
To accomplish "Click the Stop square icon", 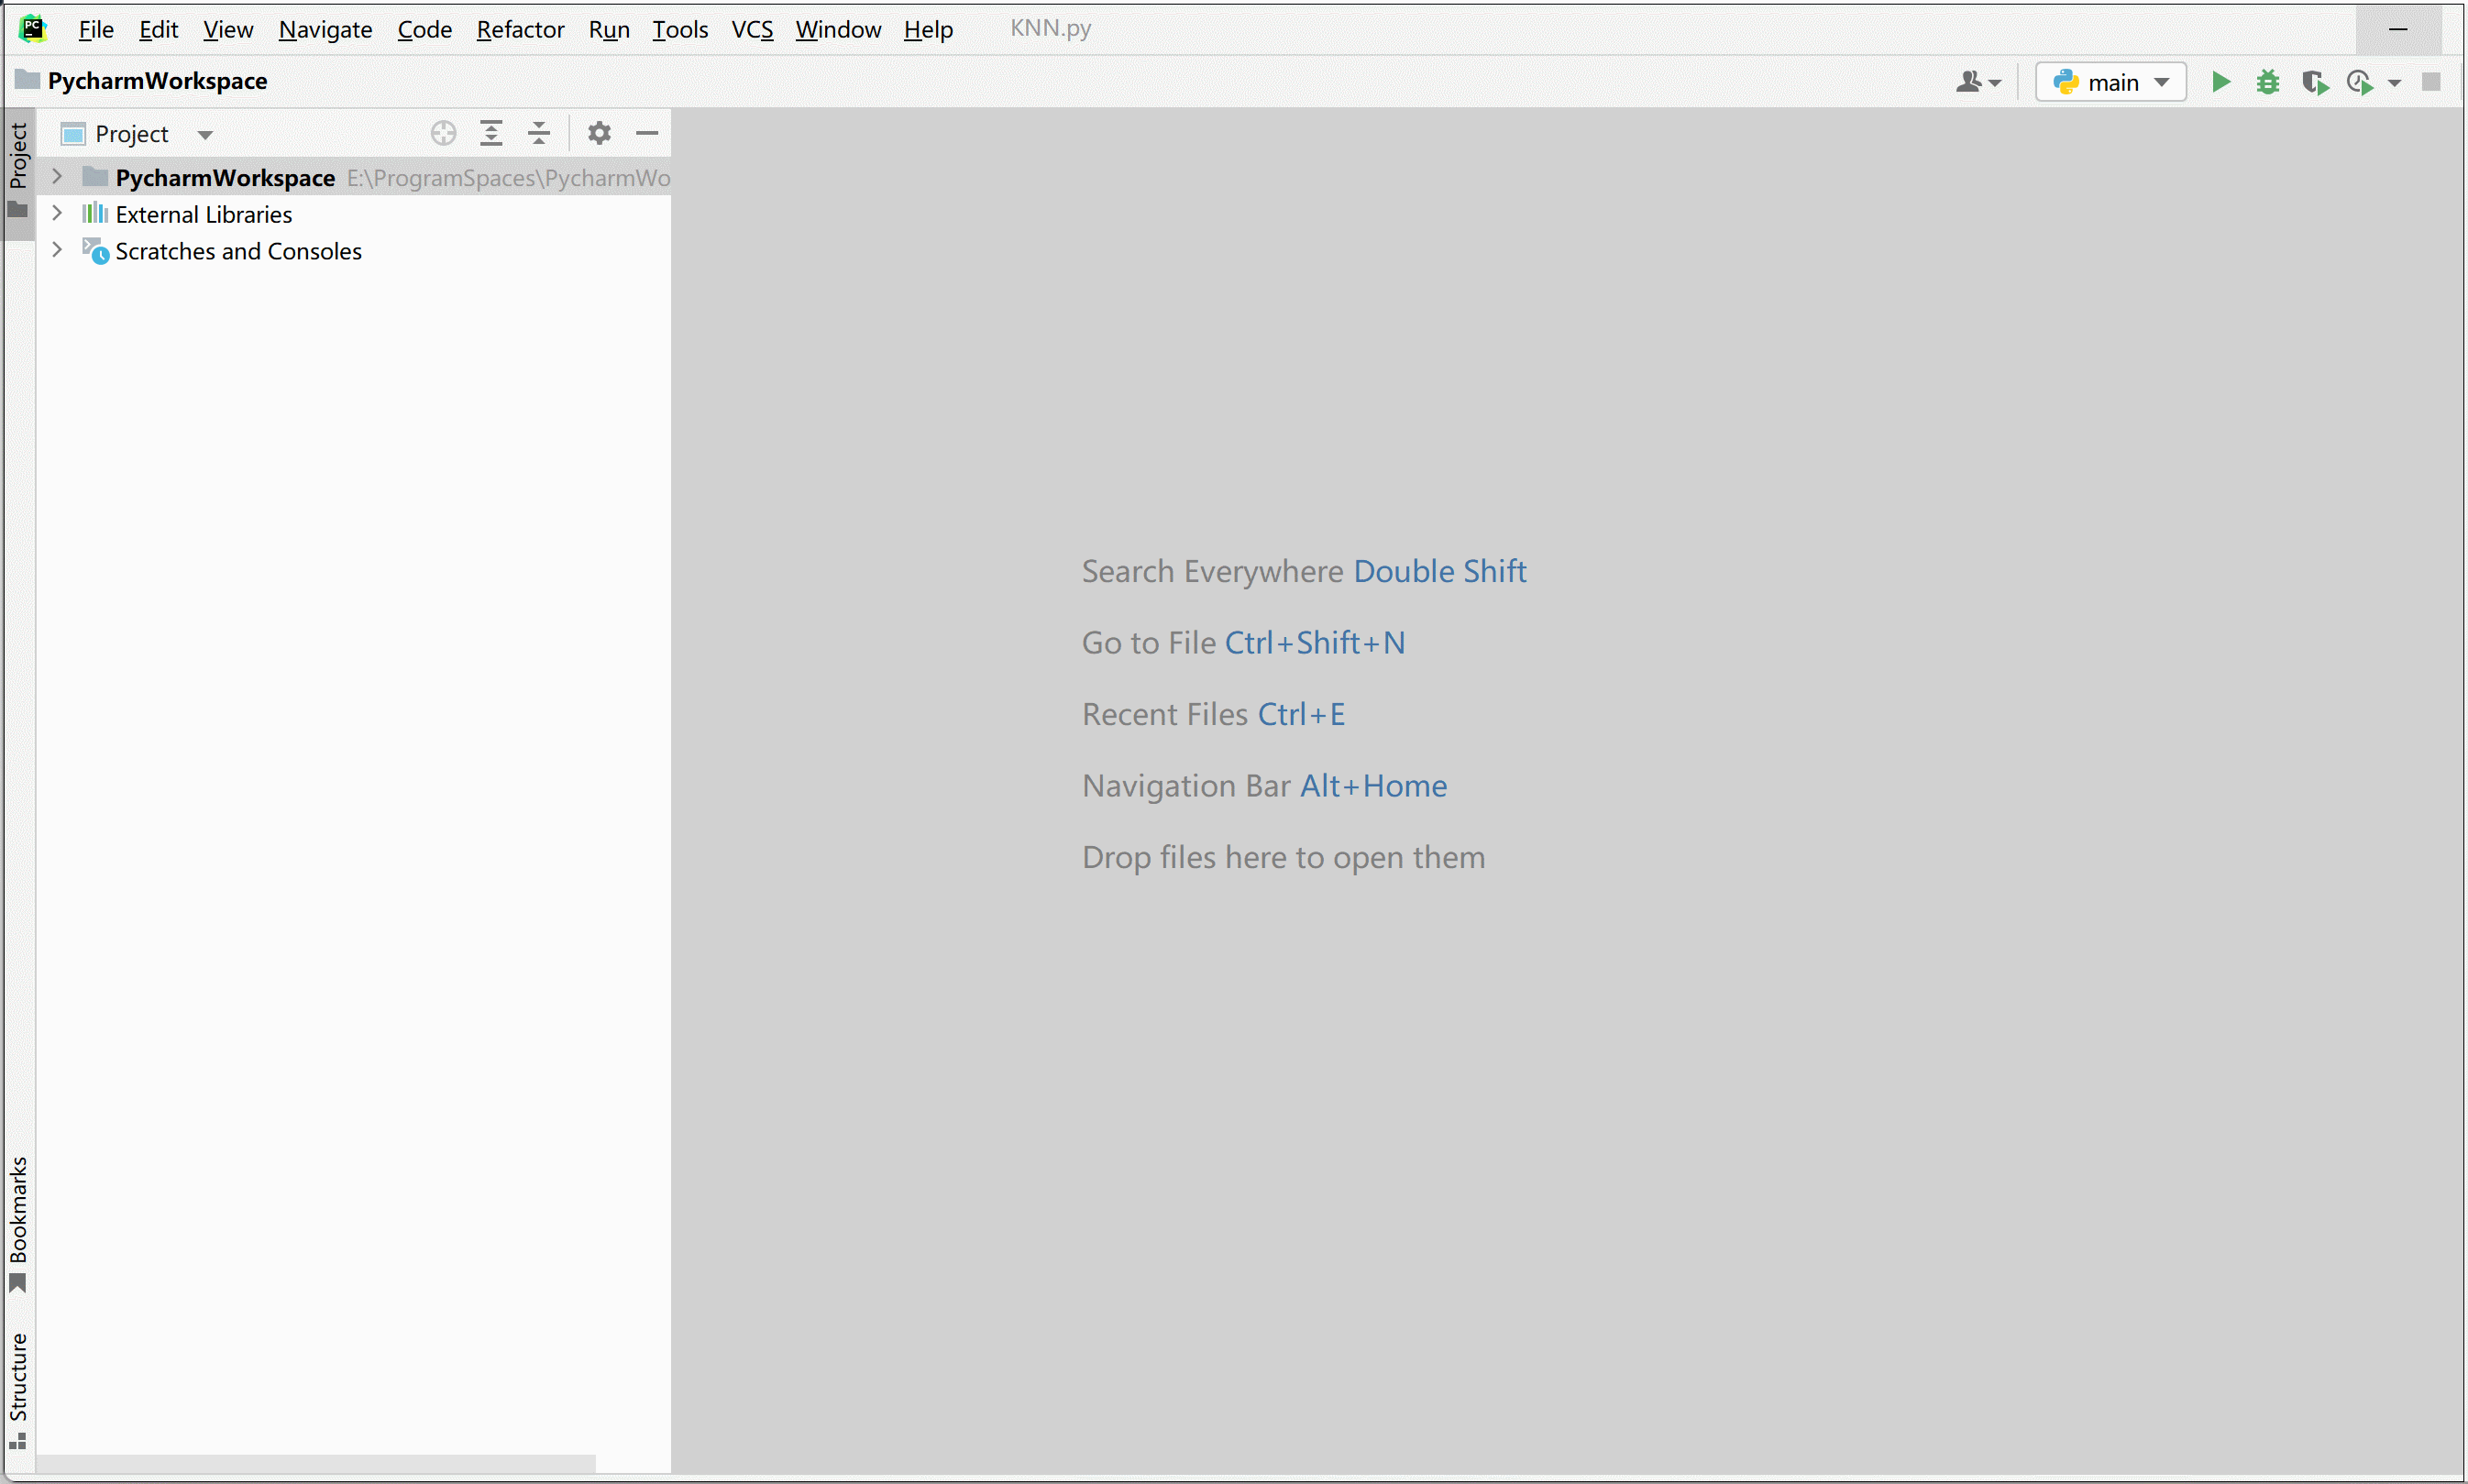I will point(2431,82).
